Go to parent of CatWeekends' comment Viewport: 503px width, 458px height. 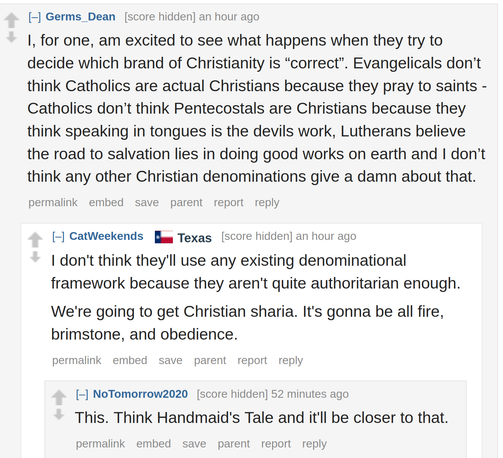pyautogui.click(x=210, y=360)
